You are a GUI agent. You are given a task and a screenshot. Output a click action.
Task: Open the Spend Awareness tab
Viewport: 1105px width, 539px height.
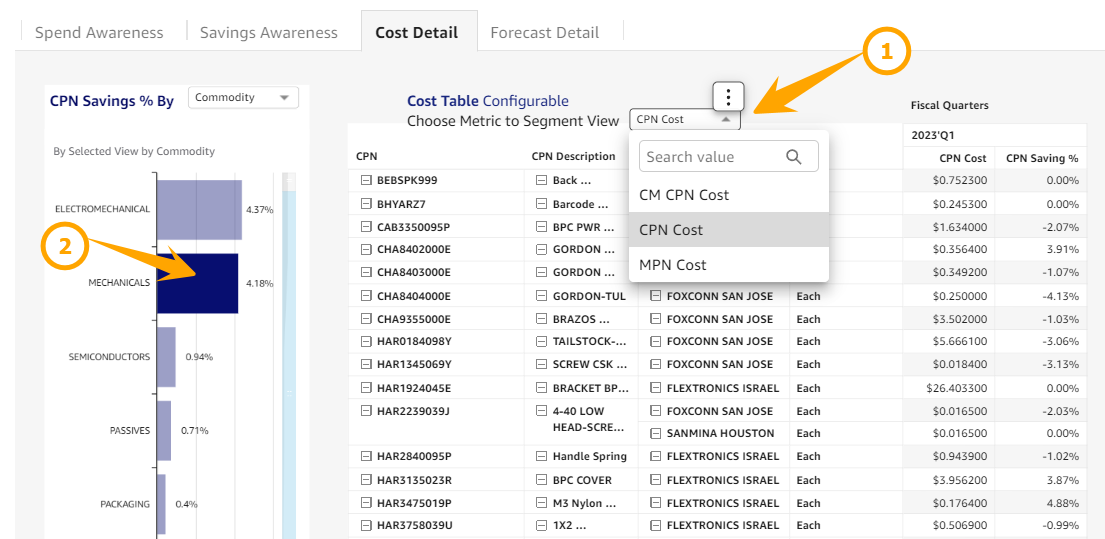pos(99,32)
